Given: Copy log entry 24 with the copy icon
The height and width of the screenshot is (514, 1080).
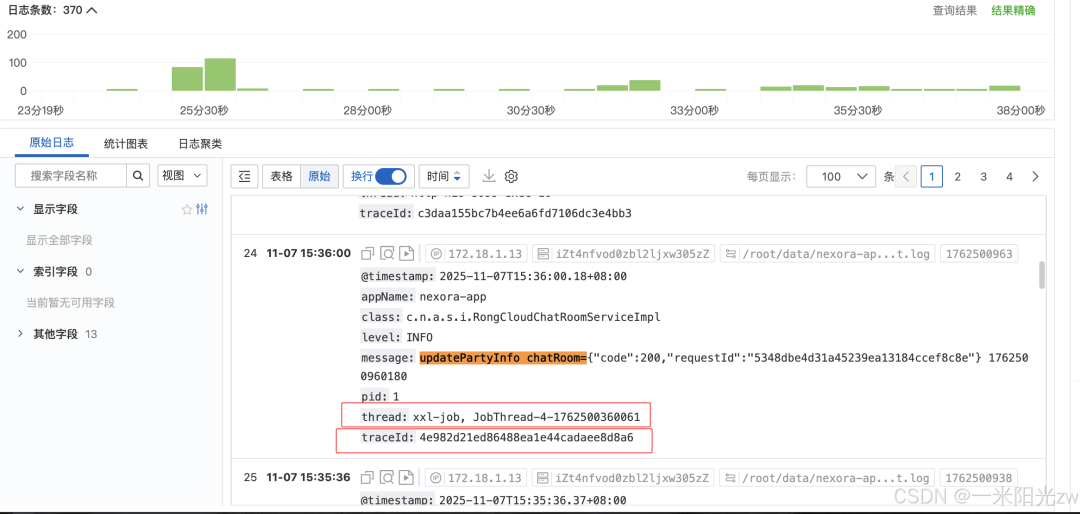Looking at the screenshot, I should click(368, 254).
